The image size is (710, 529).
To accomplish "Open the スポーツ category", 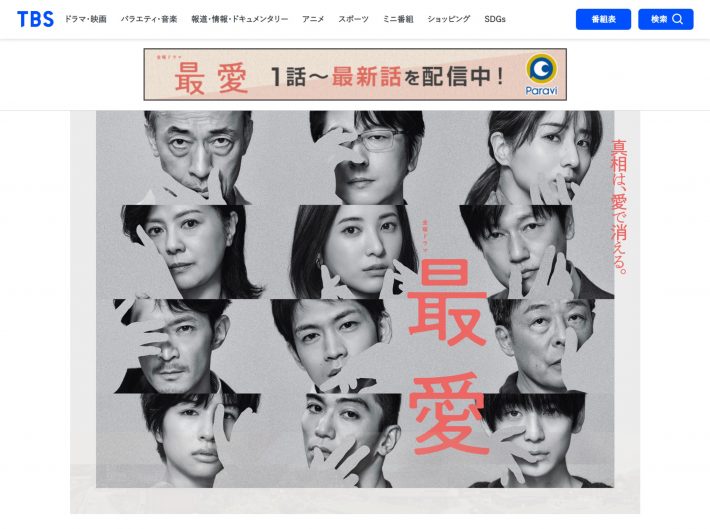I will click(x=353, y=19).
